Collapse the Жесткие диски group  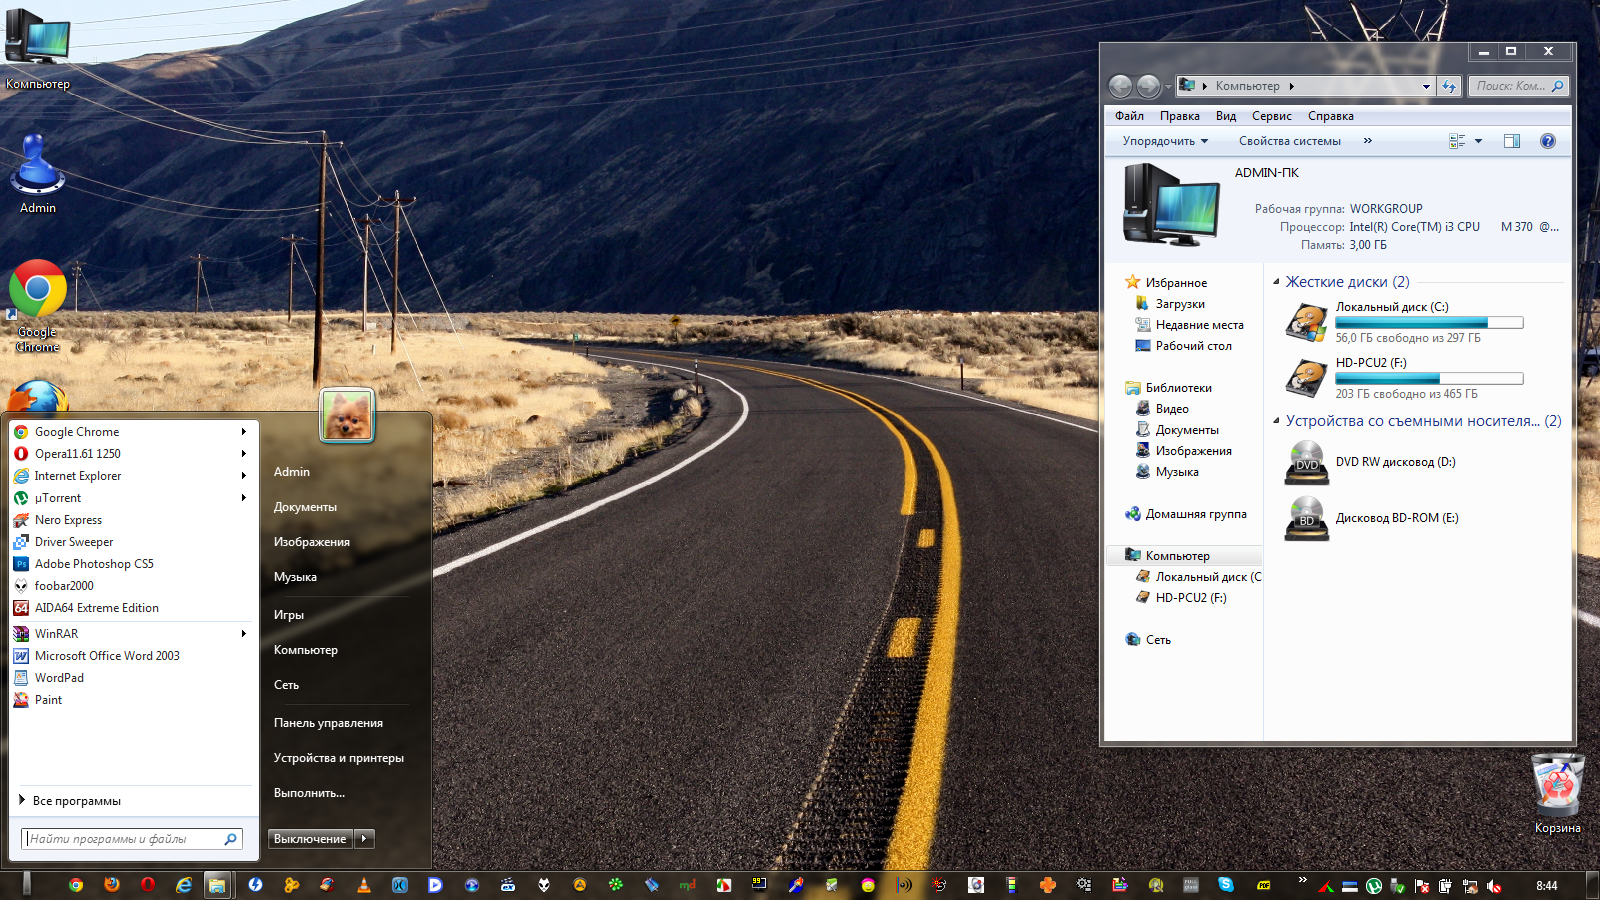click(1277, 282)
